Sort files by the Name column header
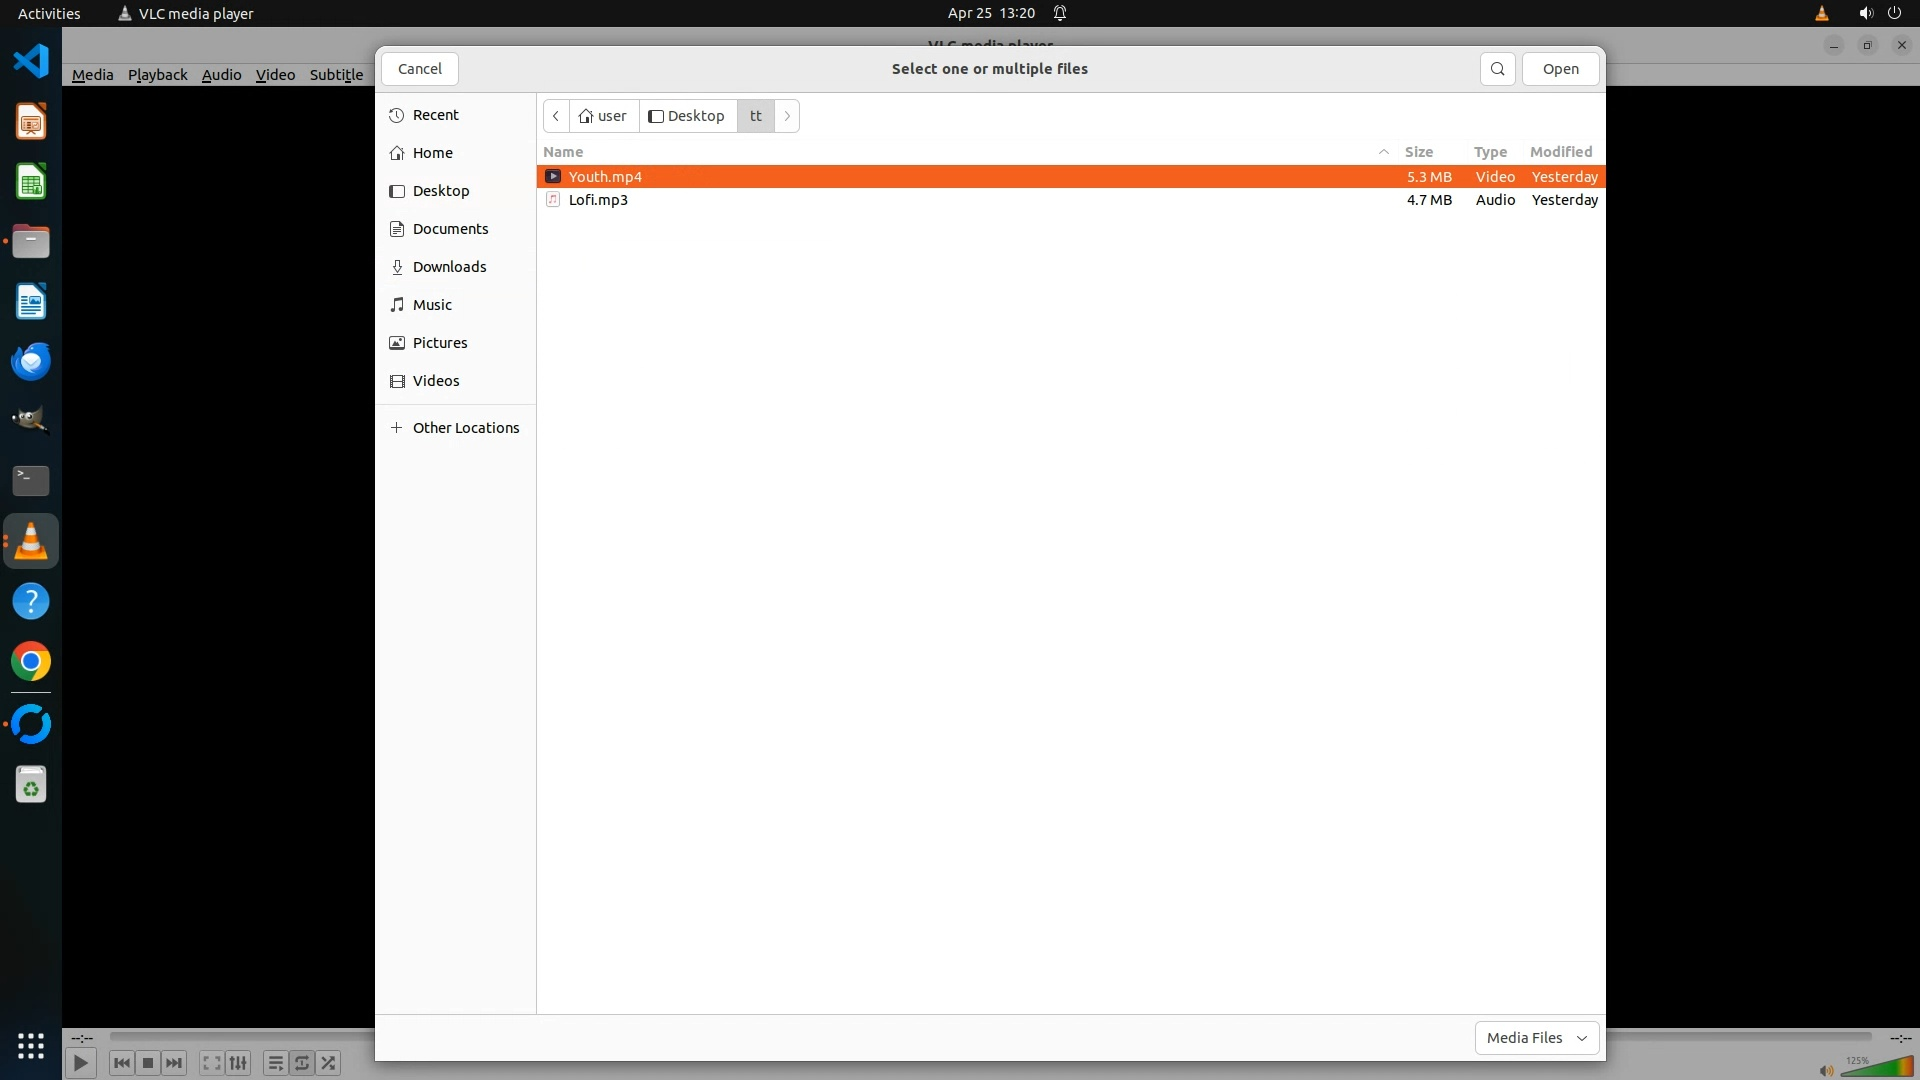Image resolution: width=1920 pixels, height=1080 pixels. [563, 152]
